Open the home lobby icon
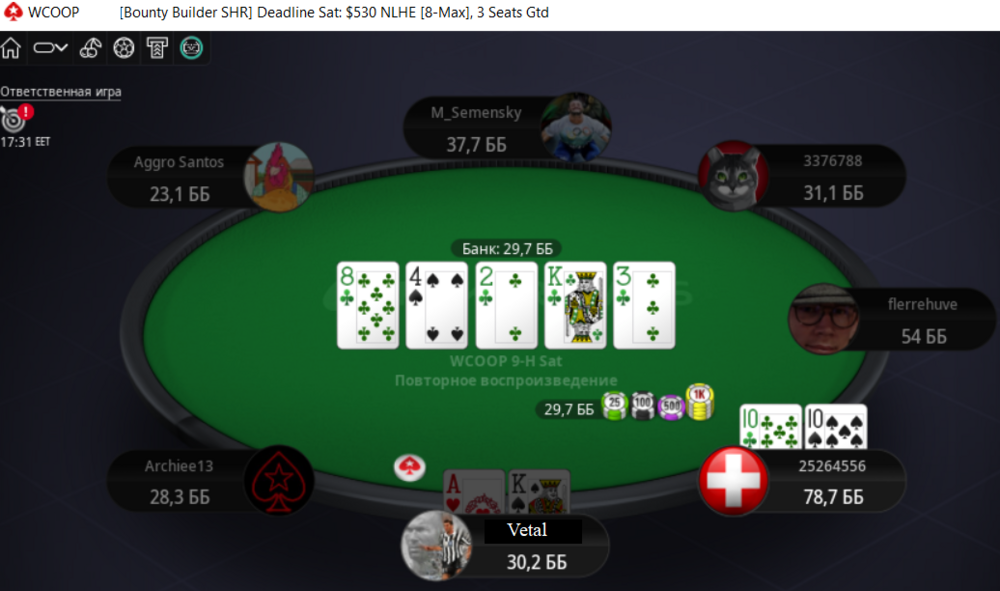The image size is (1000, 591). tap(11, 48)
